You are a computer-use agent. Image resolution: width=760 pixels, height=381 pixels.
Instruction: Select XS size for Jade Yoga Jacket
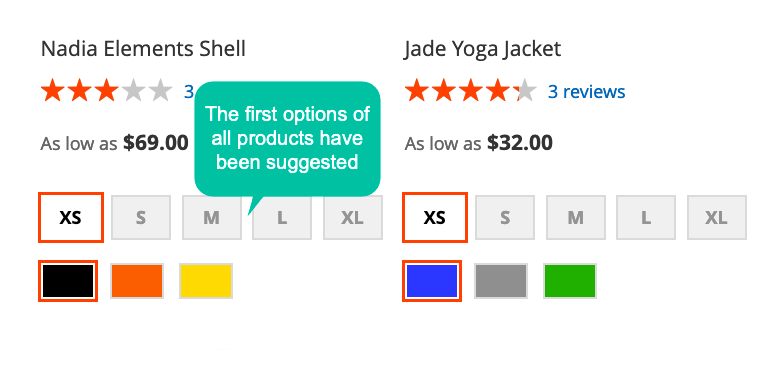pyautogui.click(x=435, y=218)
